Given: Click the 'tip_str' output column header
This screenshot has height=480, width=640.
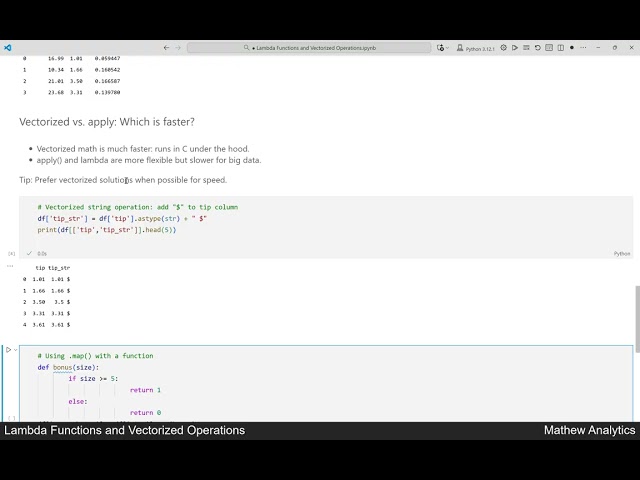Looking at the screenshot, I should [x=59, y=268].
